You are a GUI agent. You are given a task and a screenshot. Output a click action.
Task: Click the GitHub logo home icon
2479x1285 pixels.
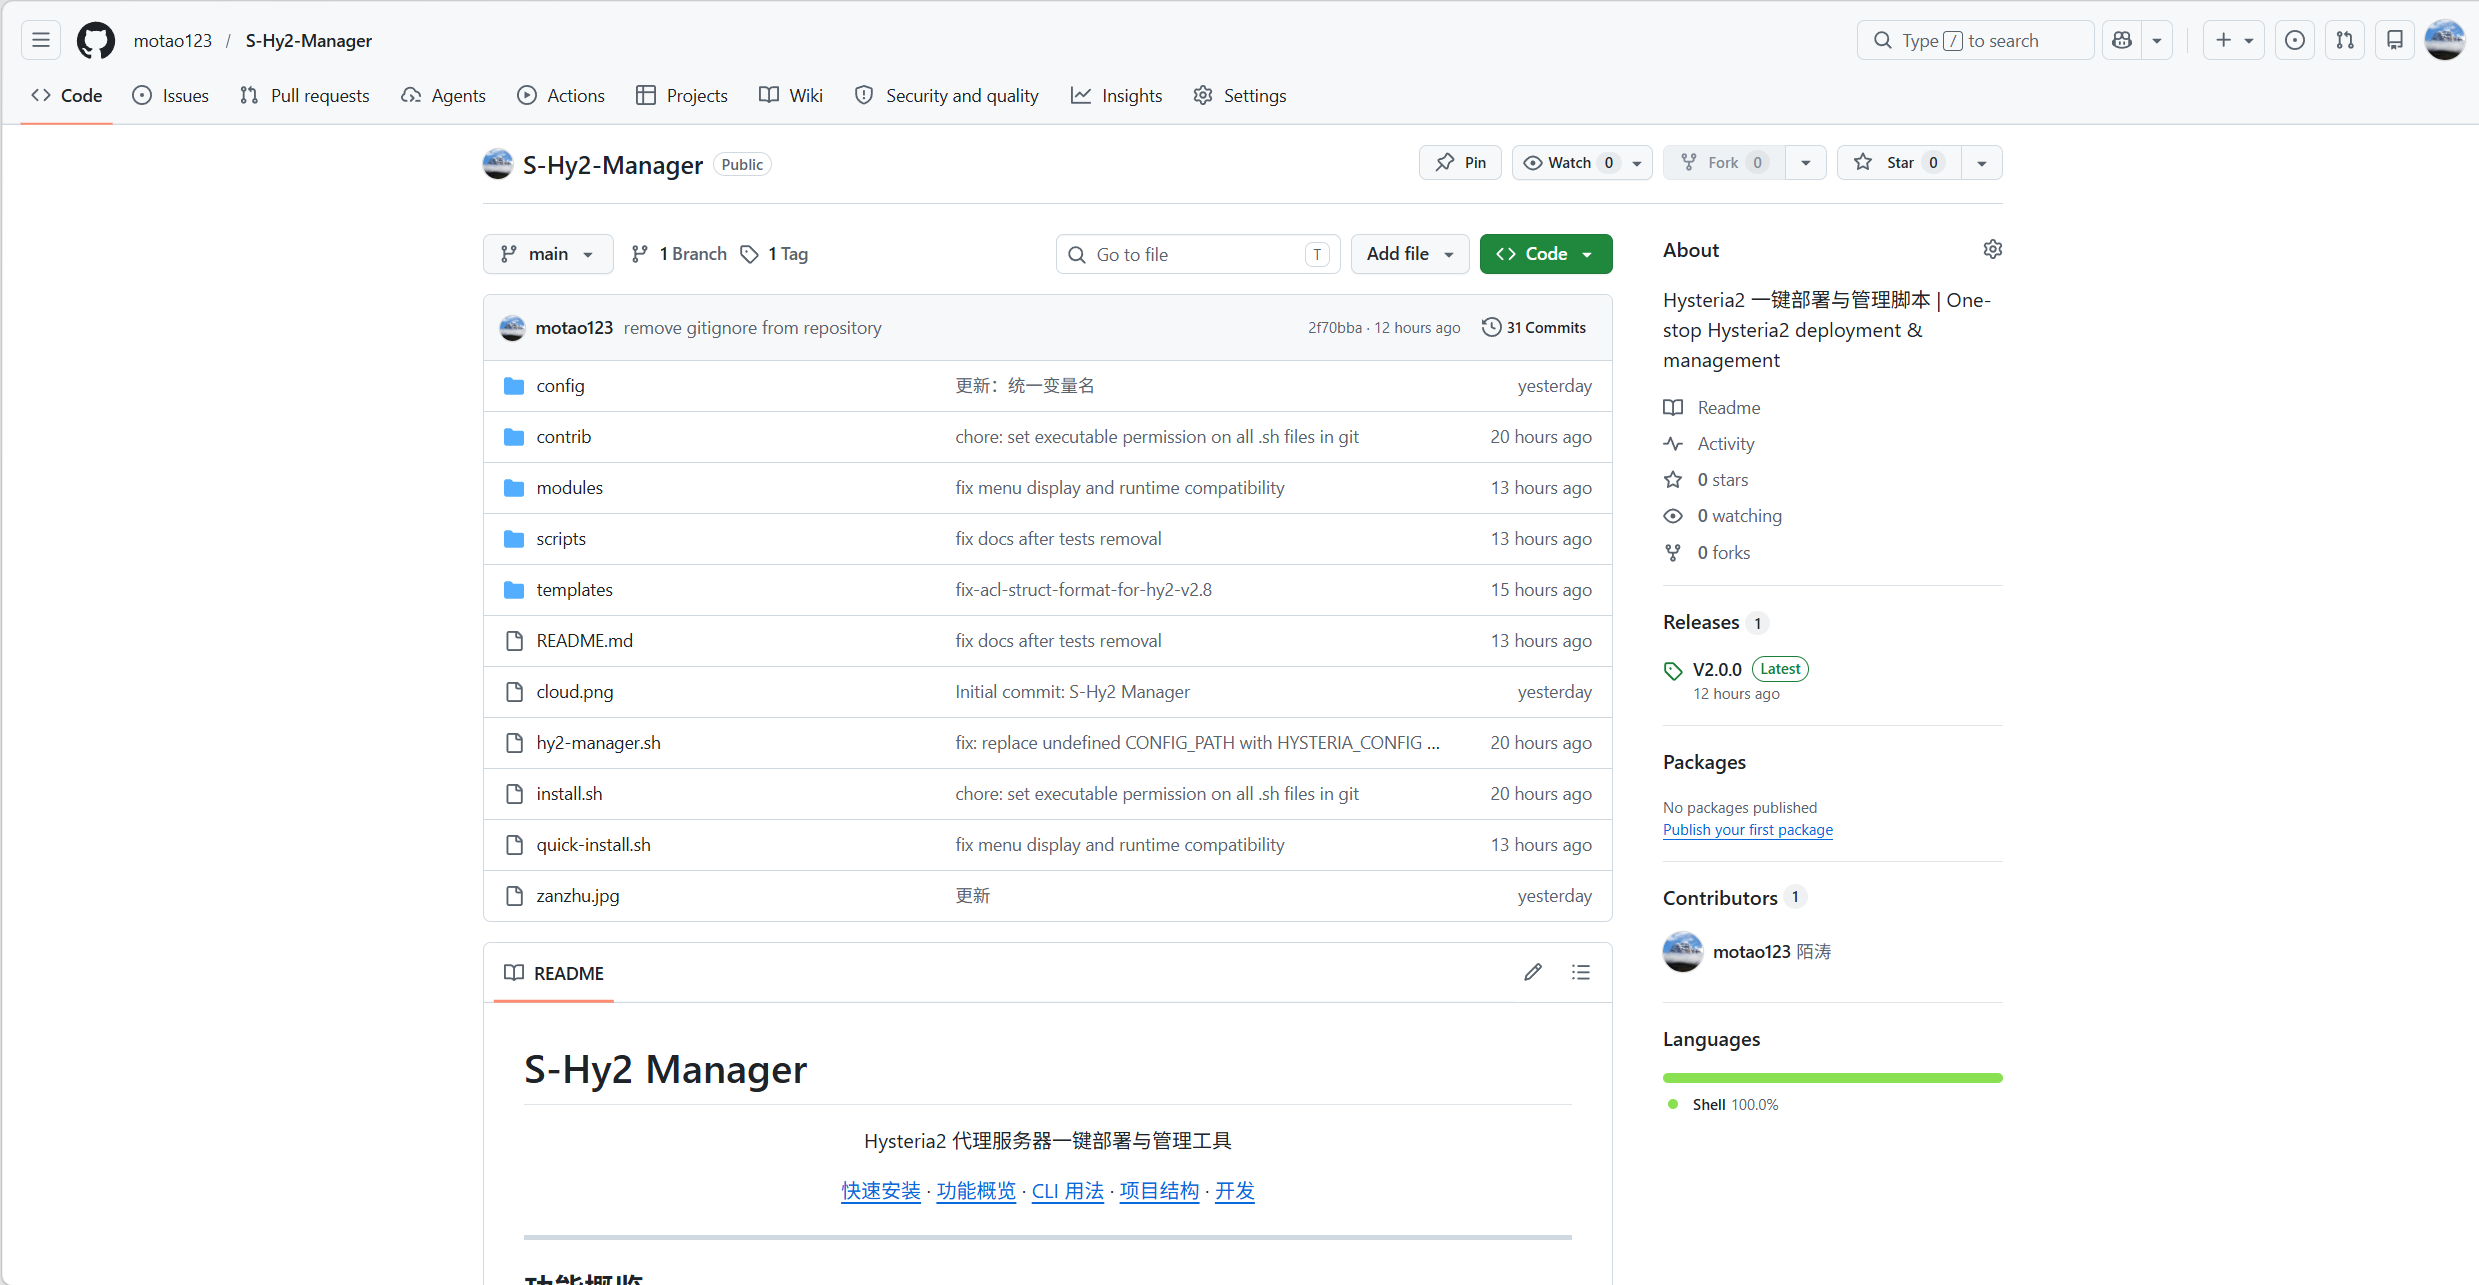tap(96, 40)
